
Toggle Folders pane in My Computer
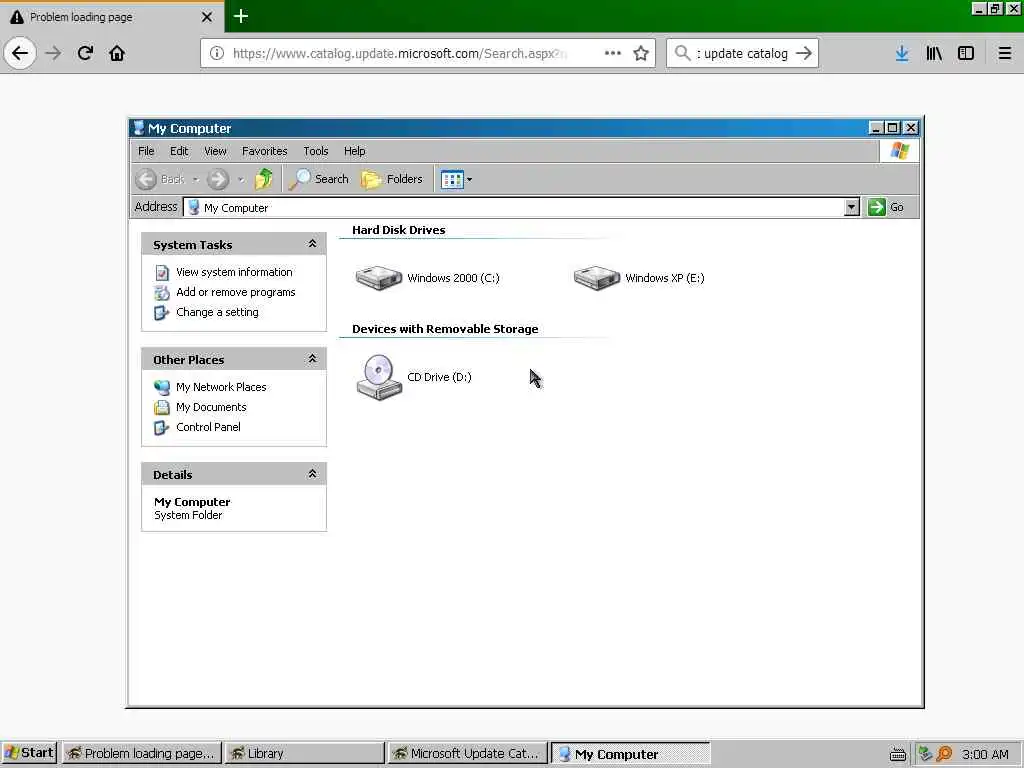point(392,178)
